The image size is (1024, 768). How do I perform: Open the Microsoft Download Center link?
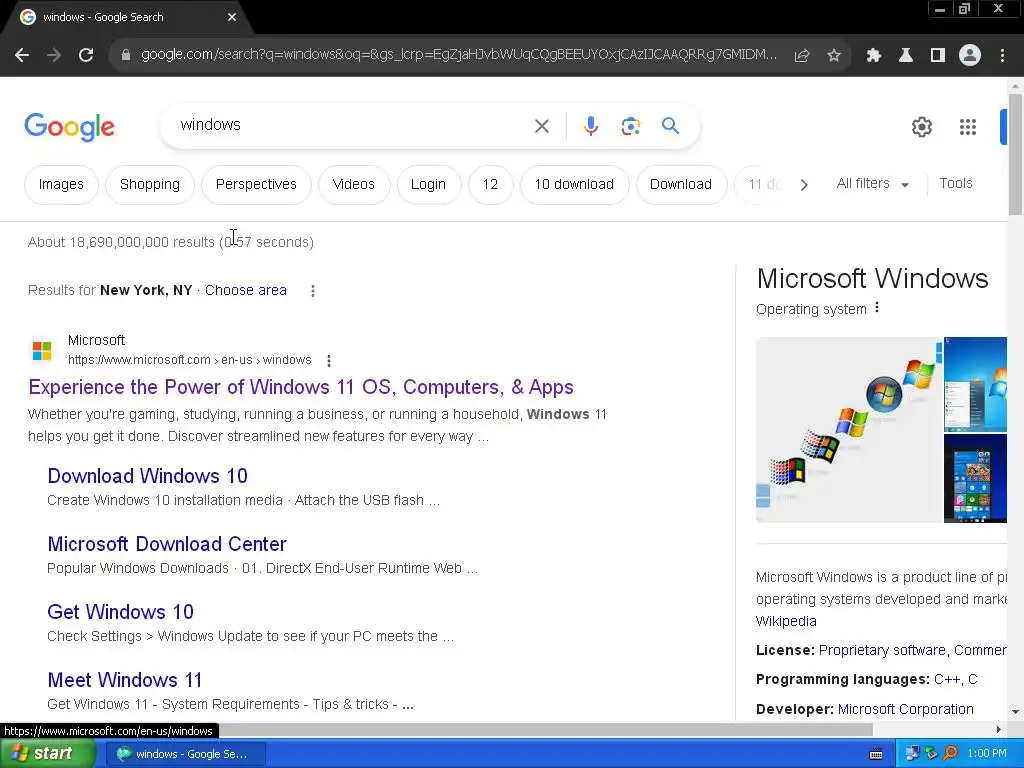click(167, 544)
